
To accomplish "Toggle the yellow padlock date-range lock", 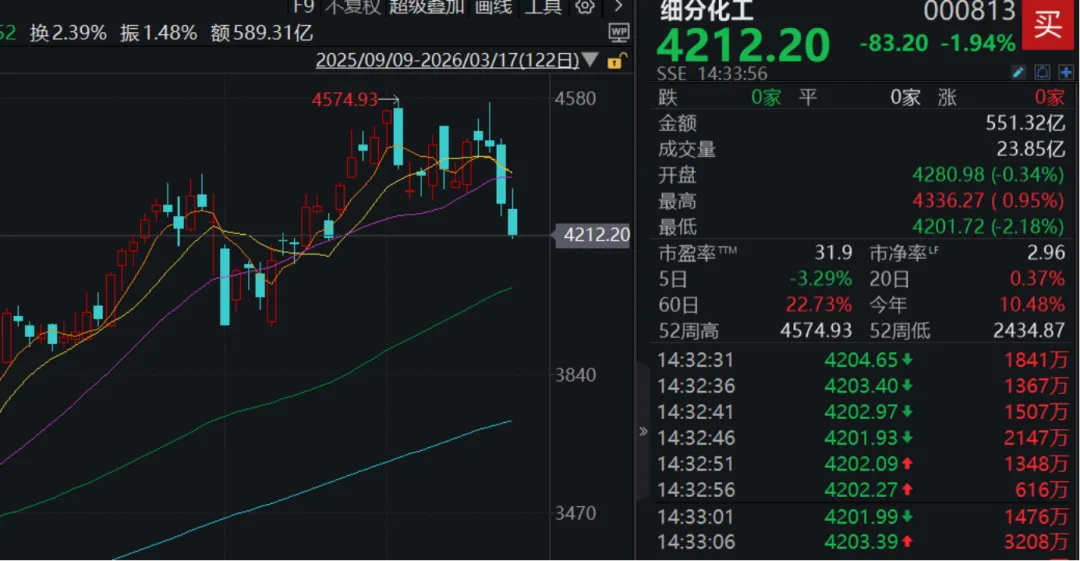I will coord(616,61).
